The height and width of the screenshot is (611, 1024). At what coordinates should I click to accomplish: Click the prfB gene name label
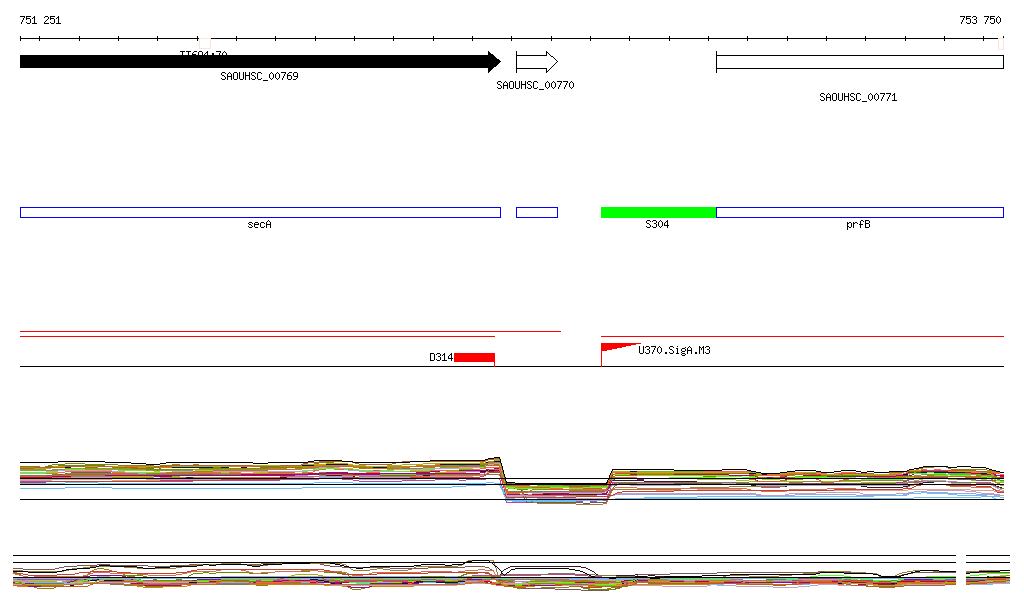click(x=858, y=225)
